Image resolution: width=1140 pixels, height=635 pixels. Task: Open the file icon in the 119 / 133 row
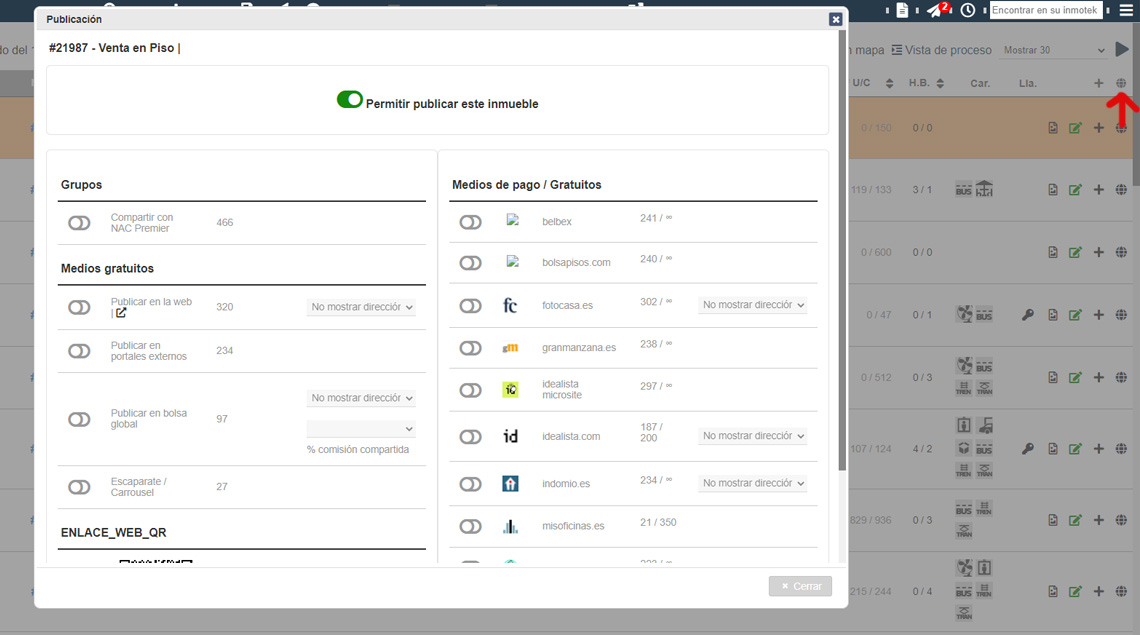click(x=1053, y=190)
